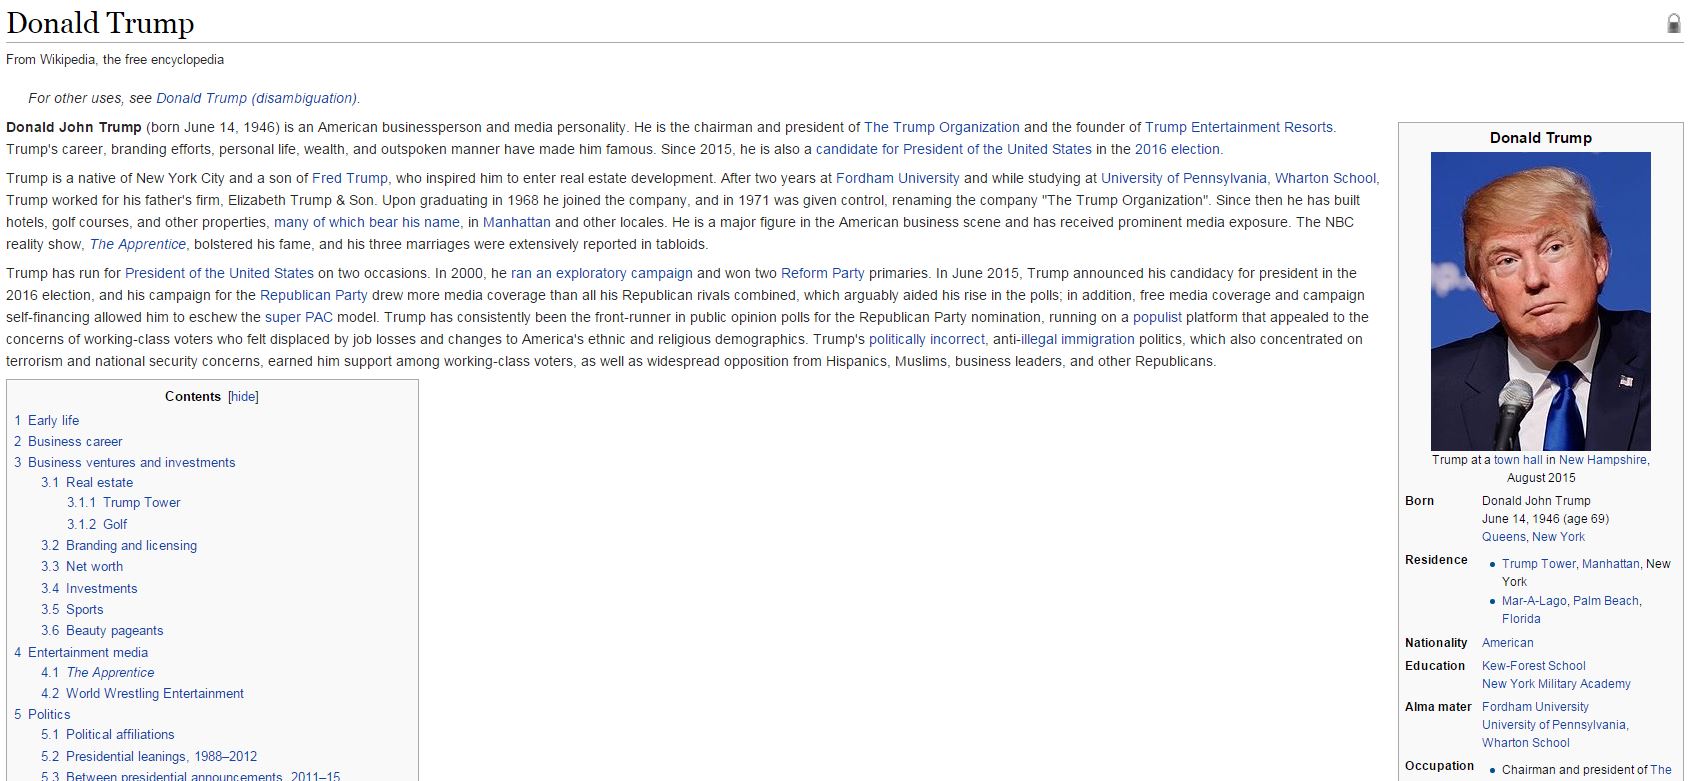This screenshot has width=1696, height=781.
Task: Go to the Early life section
Action: [x=53, y=420]
